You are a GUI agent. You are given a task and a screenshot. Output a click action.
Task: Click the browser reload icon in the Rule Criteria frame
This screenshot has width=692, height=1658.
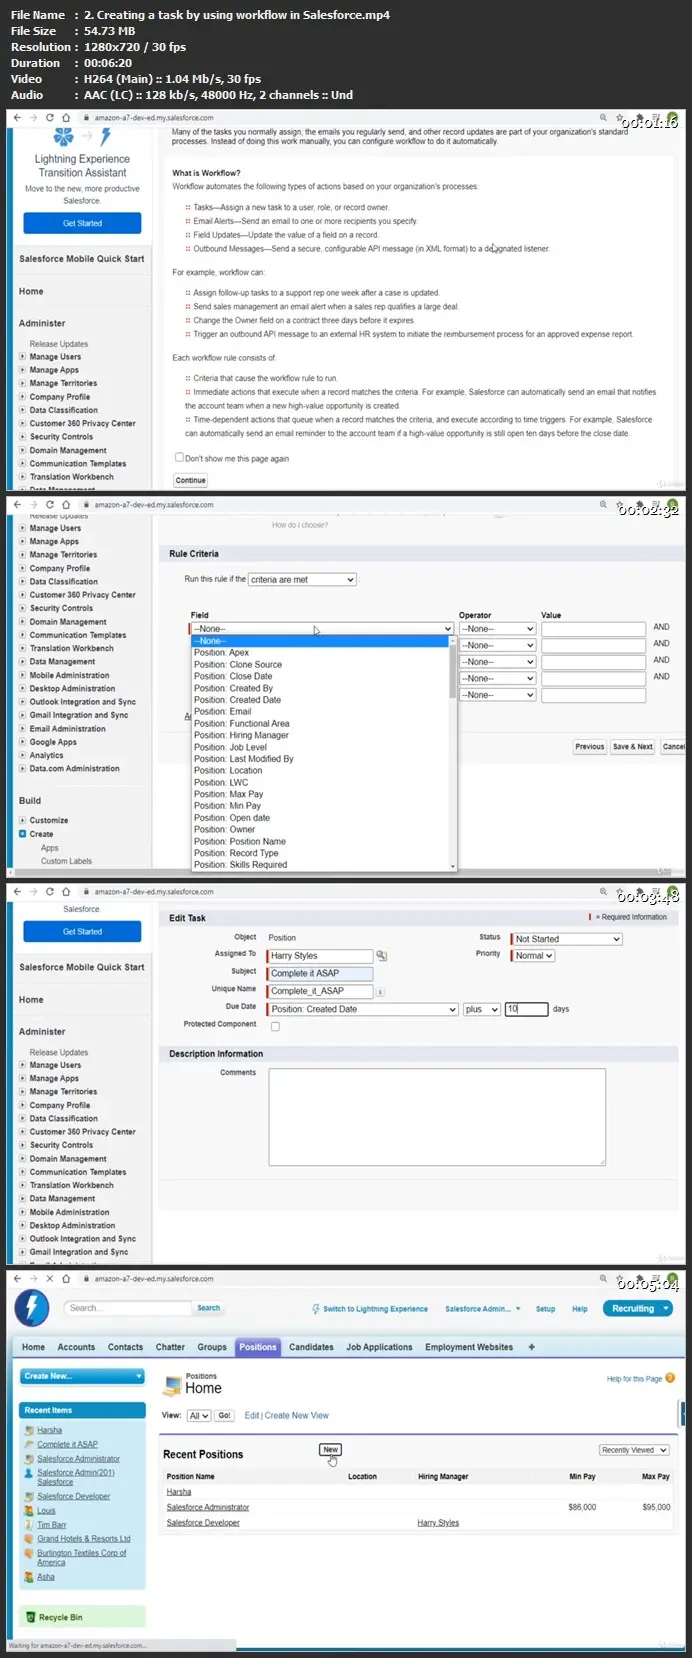pos(49,505)
